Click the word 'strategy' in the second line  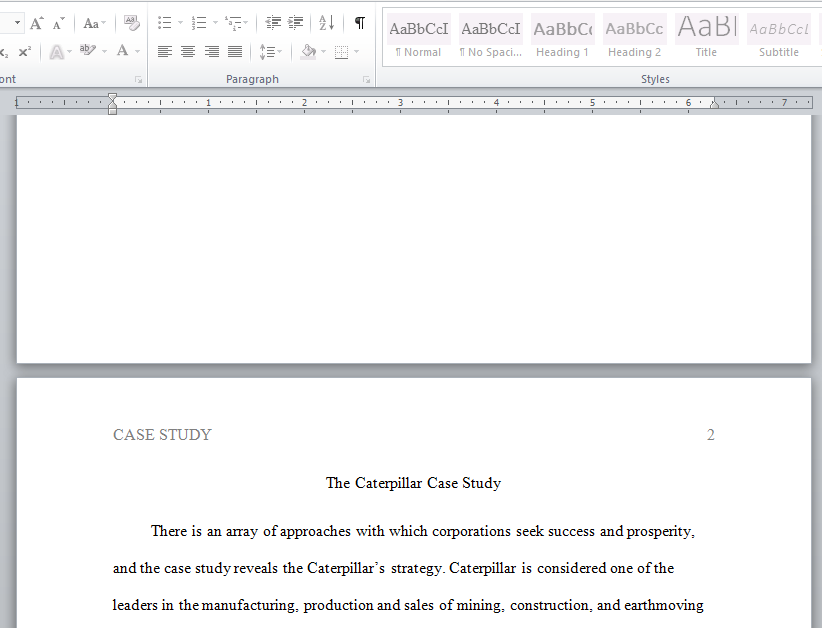[418, 568]
